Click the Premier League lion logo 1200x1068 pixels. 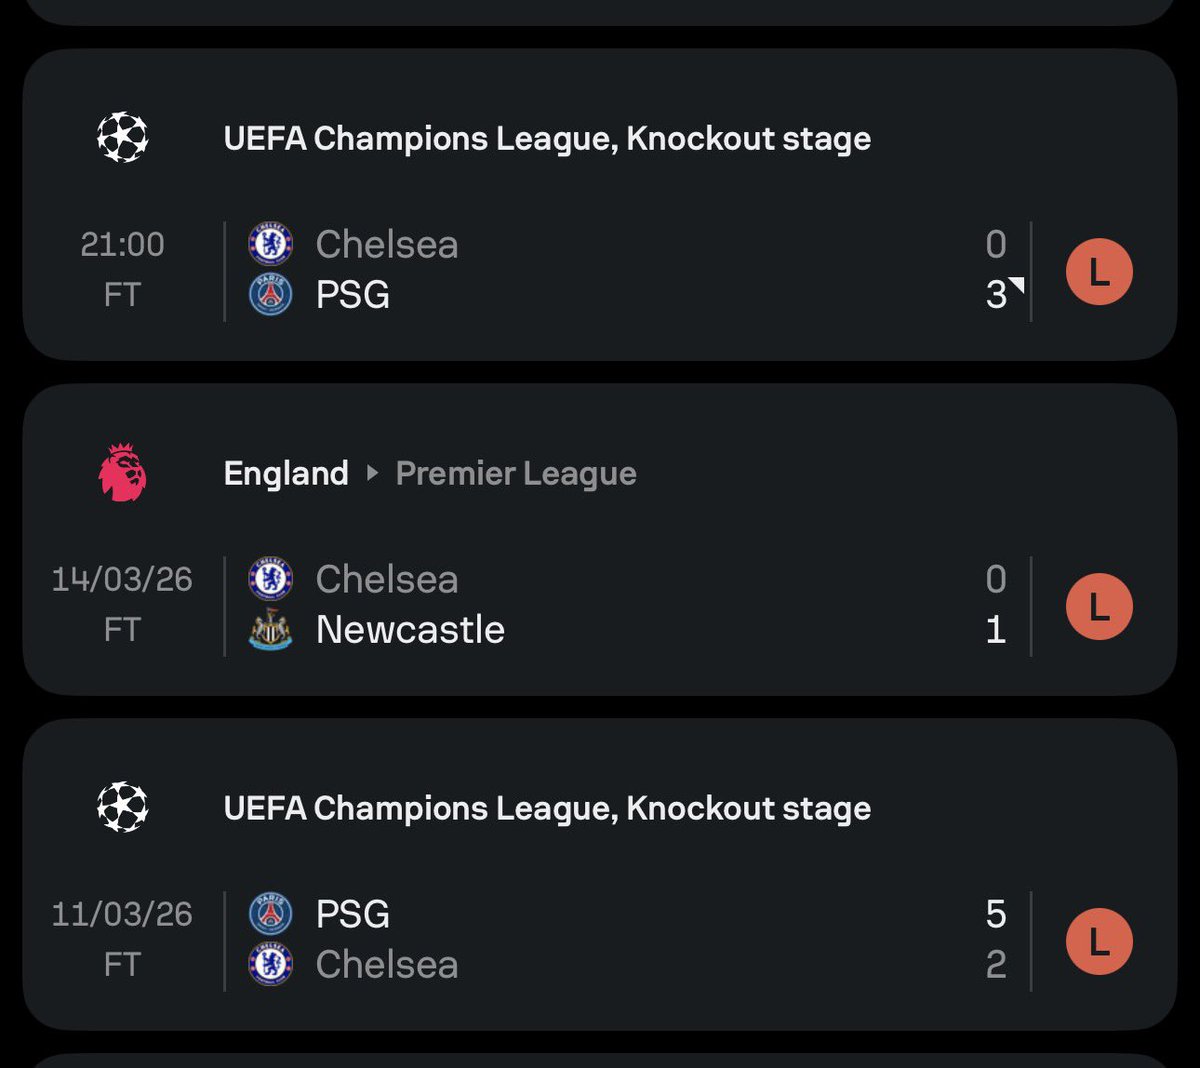click(123, 473)
